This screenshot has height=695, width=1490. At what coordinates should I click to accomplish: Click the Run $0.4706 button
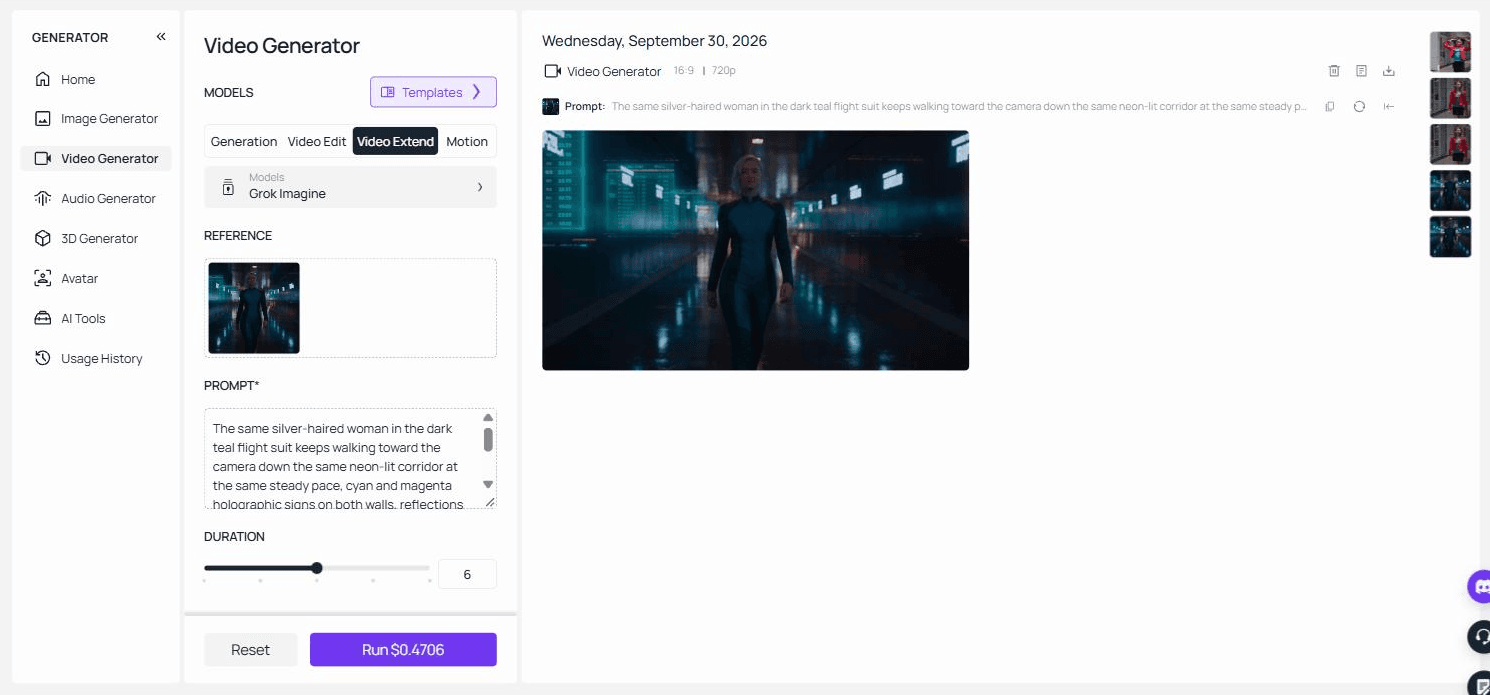[x=403, y=649]
